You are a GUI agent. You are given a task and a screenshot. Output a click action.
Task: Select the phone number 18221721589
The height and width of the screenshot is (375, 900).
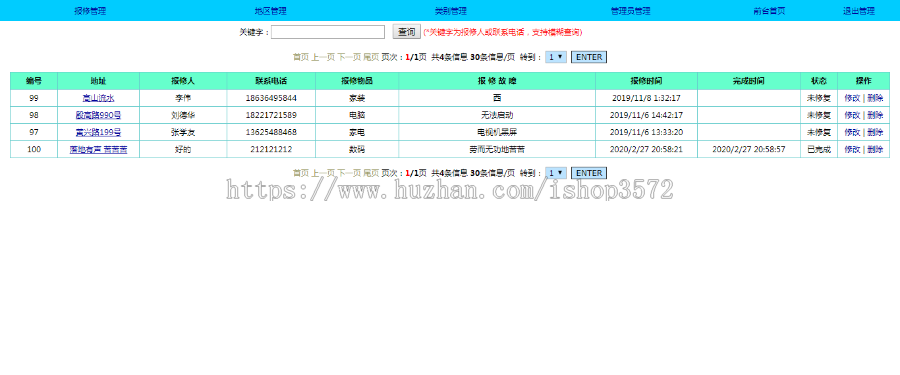click(x=271, y=115)
